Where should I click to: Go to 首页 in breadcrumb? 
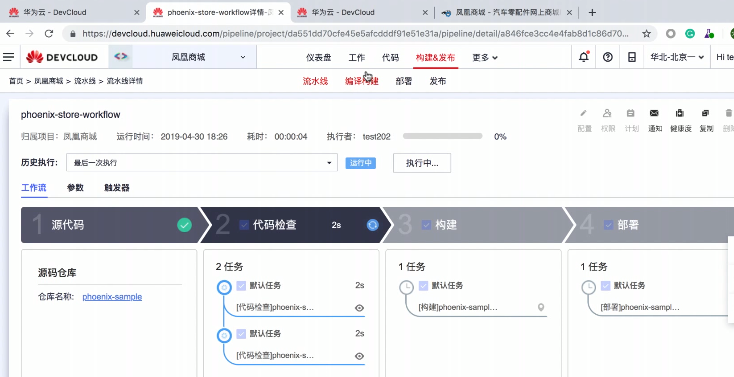tap(16, 81)
